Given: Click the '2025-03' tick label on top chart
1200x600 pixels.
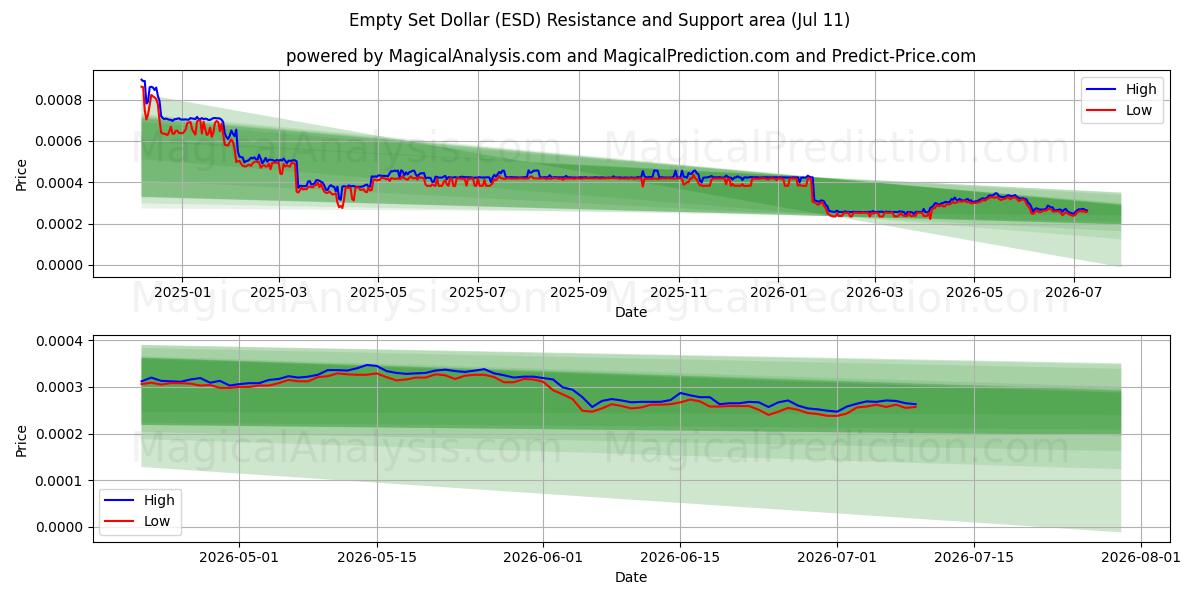Looking at the screenshot, I should 278,293.
